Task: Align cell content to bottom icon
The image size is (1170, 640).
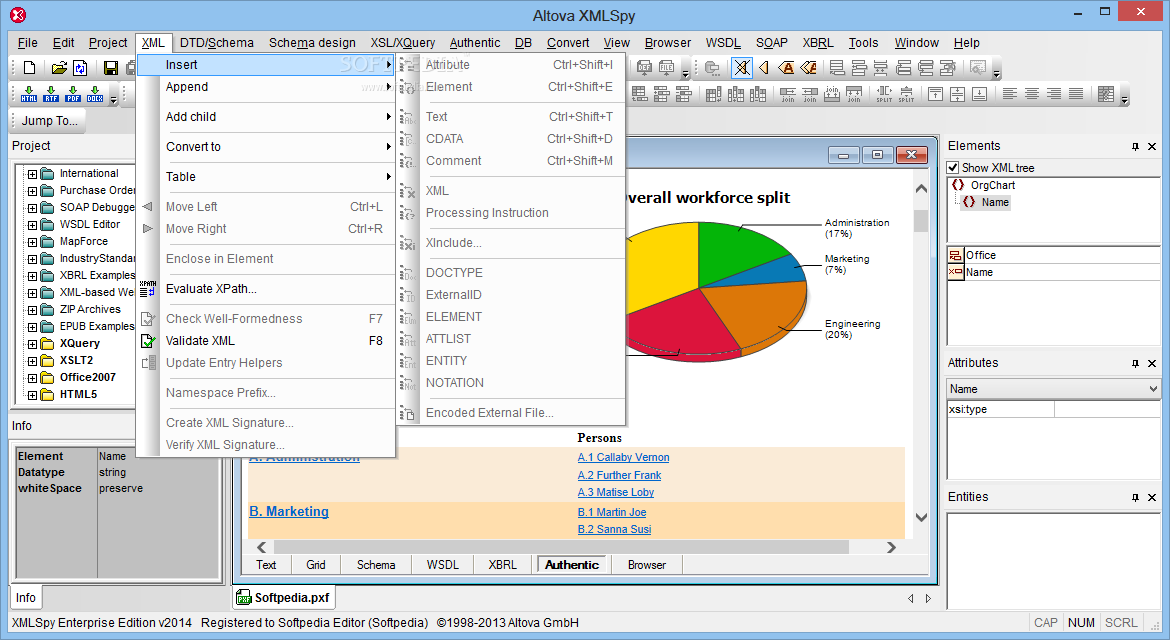Action: point(980,94)
